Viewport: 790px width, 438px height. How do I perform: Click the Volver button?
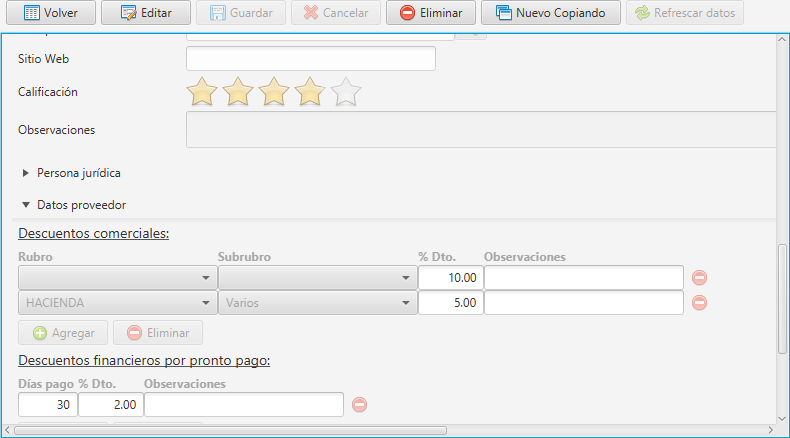click(x=51, y=13)
